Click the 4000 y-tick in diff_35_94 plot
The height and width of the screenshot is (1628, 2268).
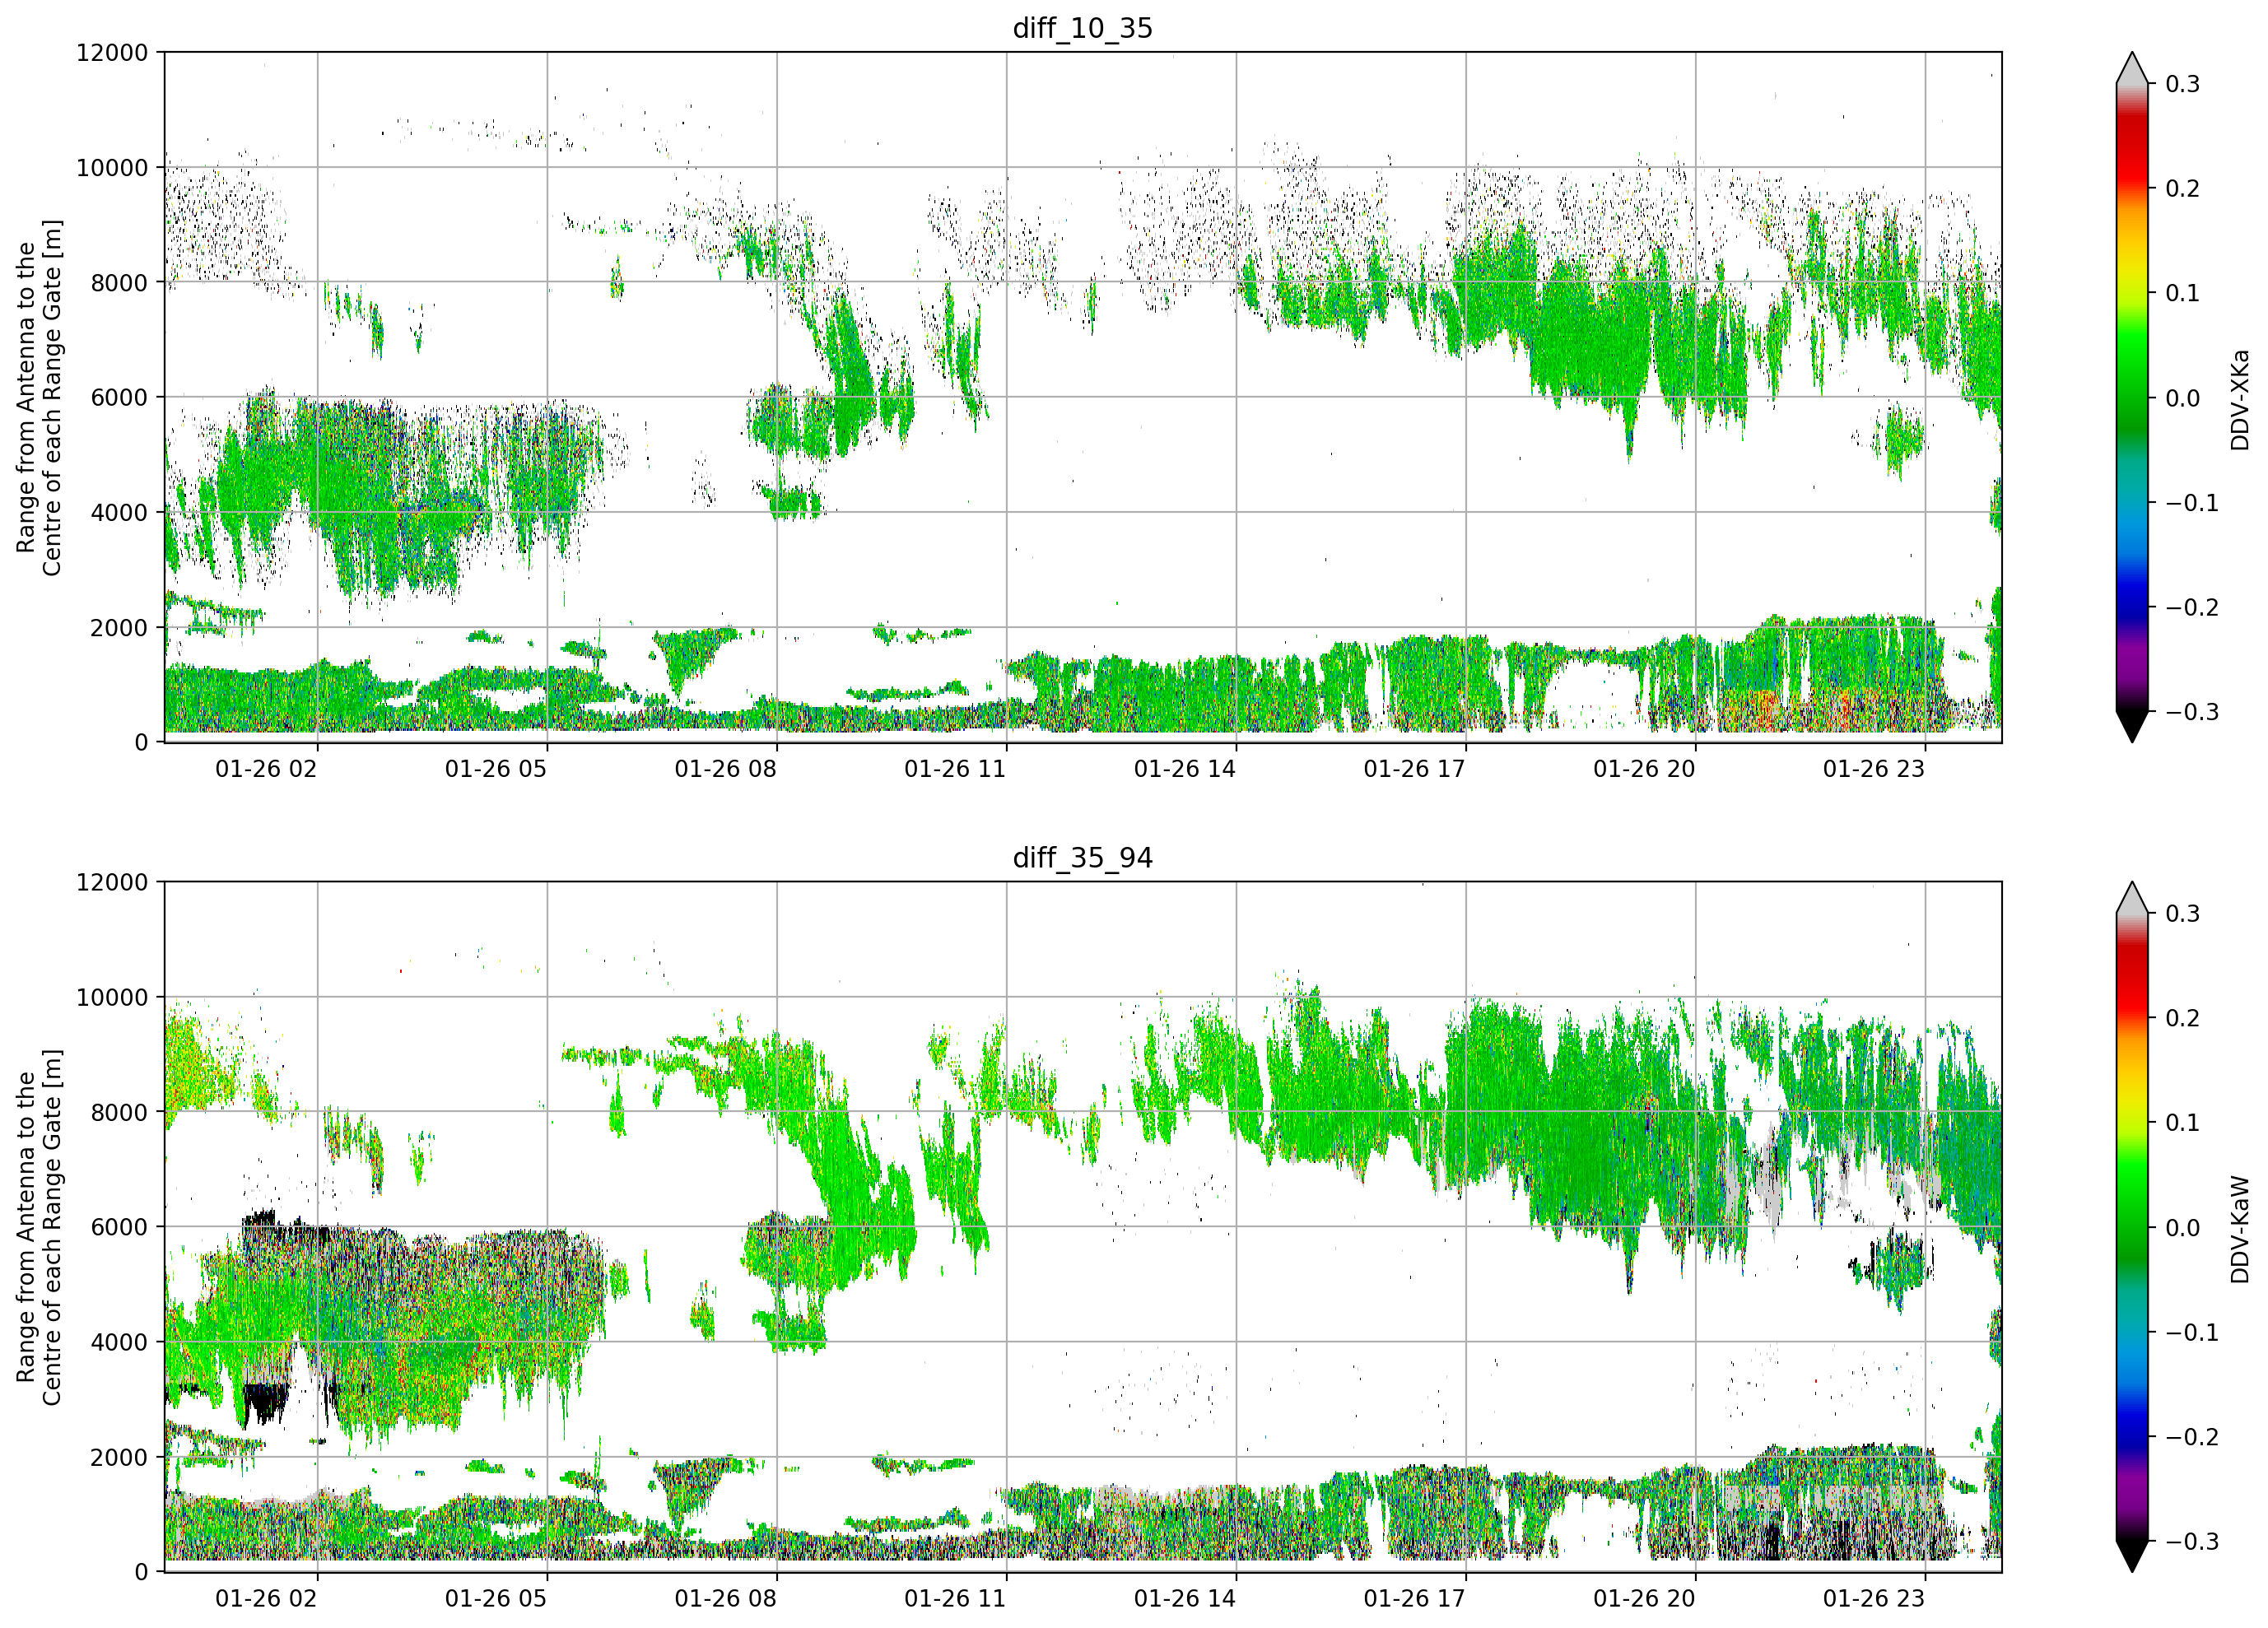point(119,1343)
